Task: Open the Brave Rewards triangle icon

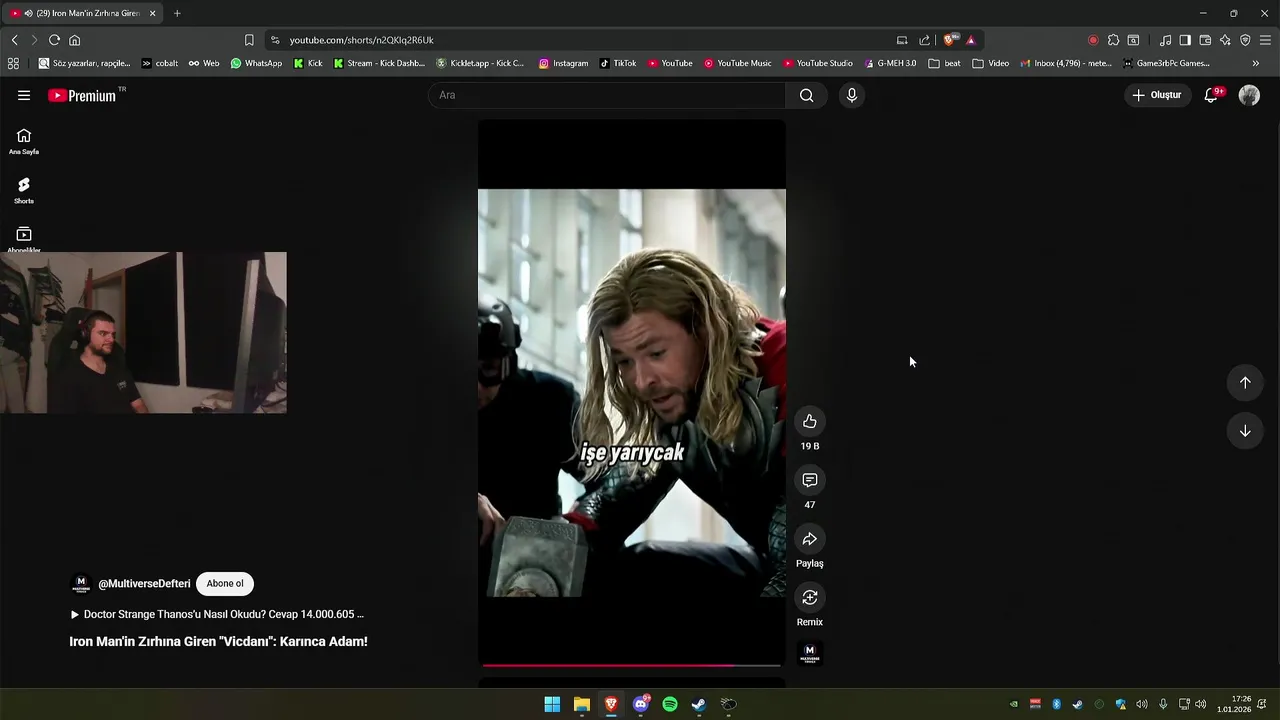Action: pyautogui.click(x=971, y=40)
